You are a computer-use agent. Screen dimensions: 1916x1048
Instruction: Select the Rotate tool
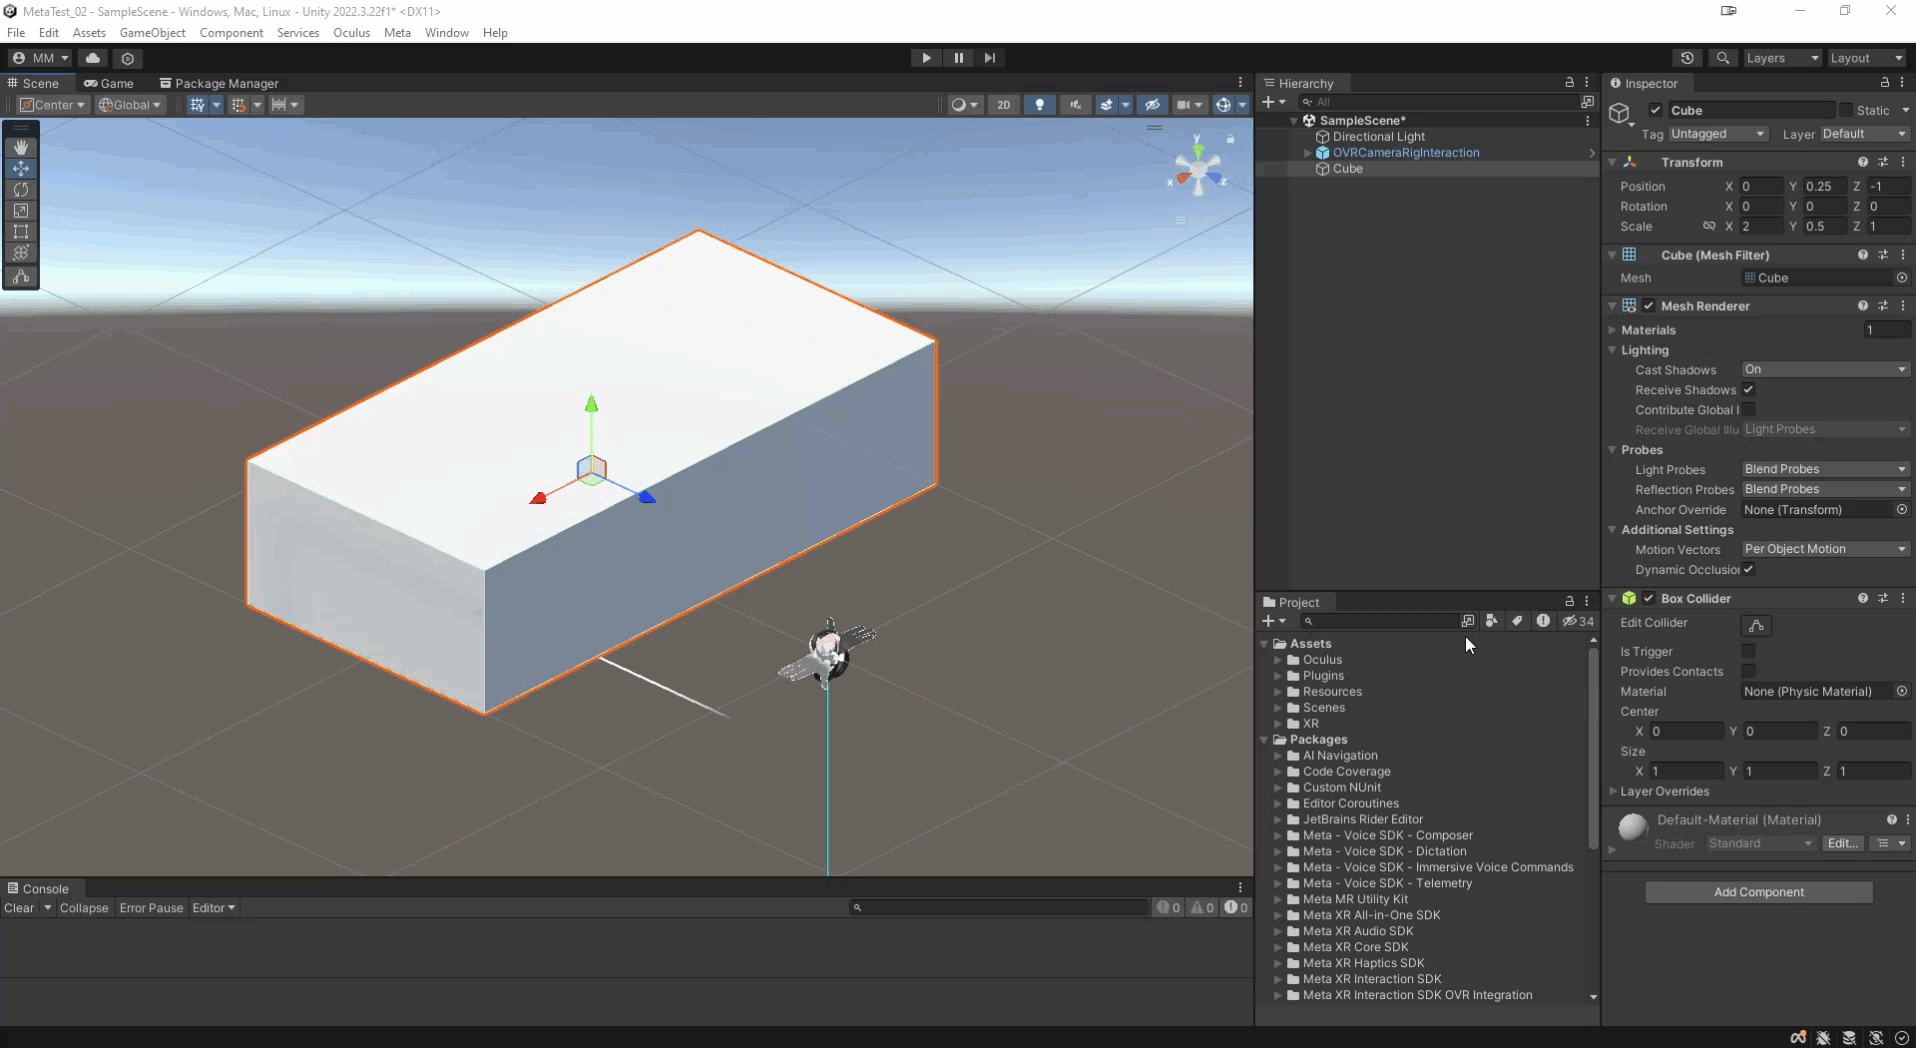click(x=21, y=189)
